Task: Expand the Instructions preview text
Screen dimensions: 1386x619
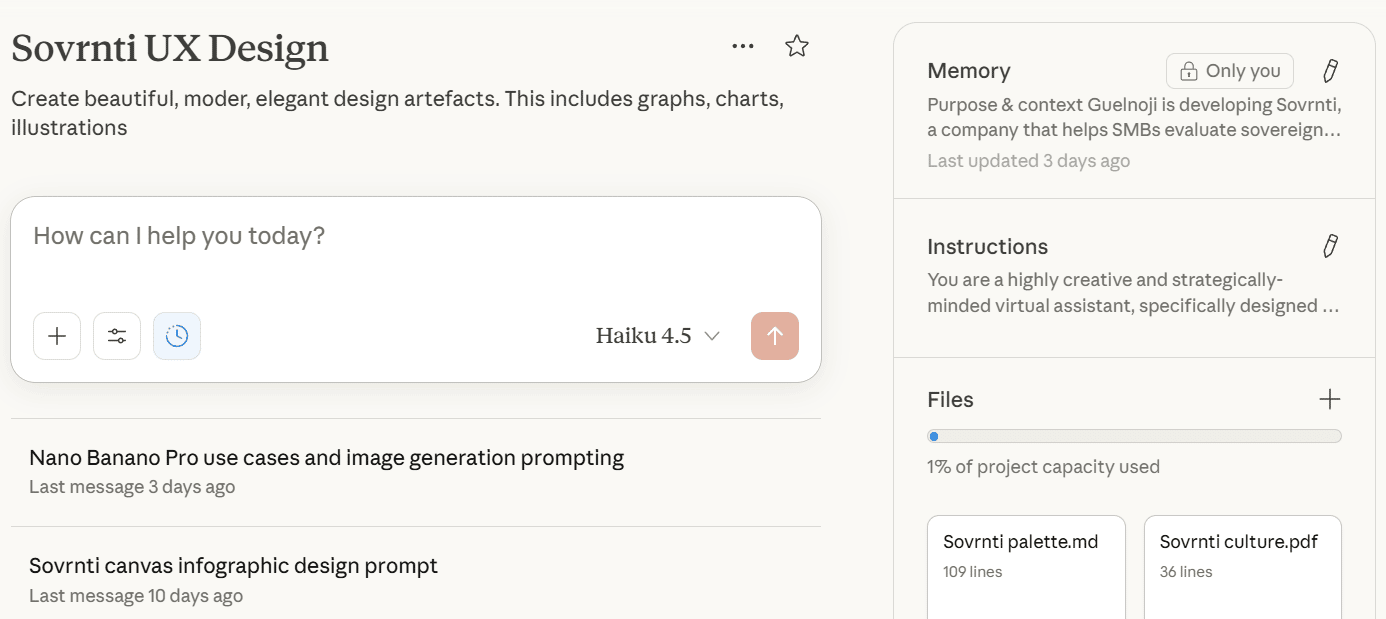Action: pos(1134,293)
